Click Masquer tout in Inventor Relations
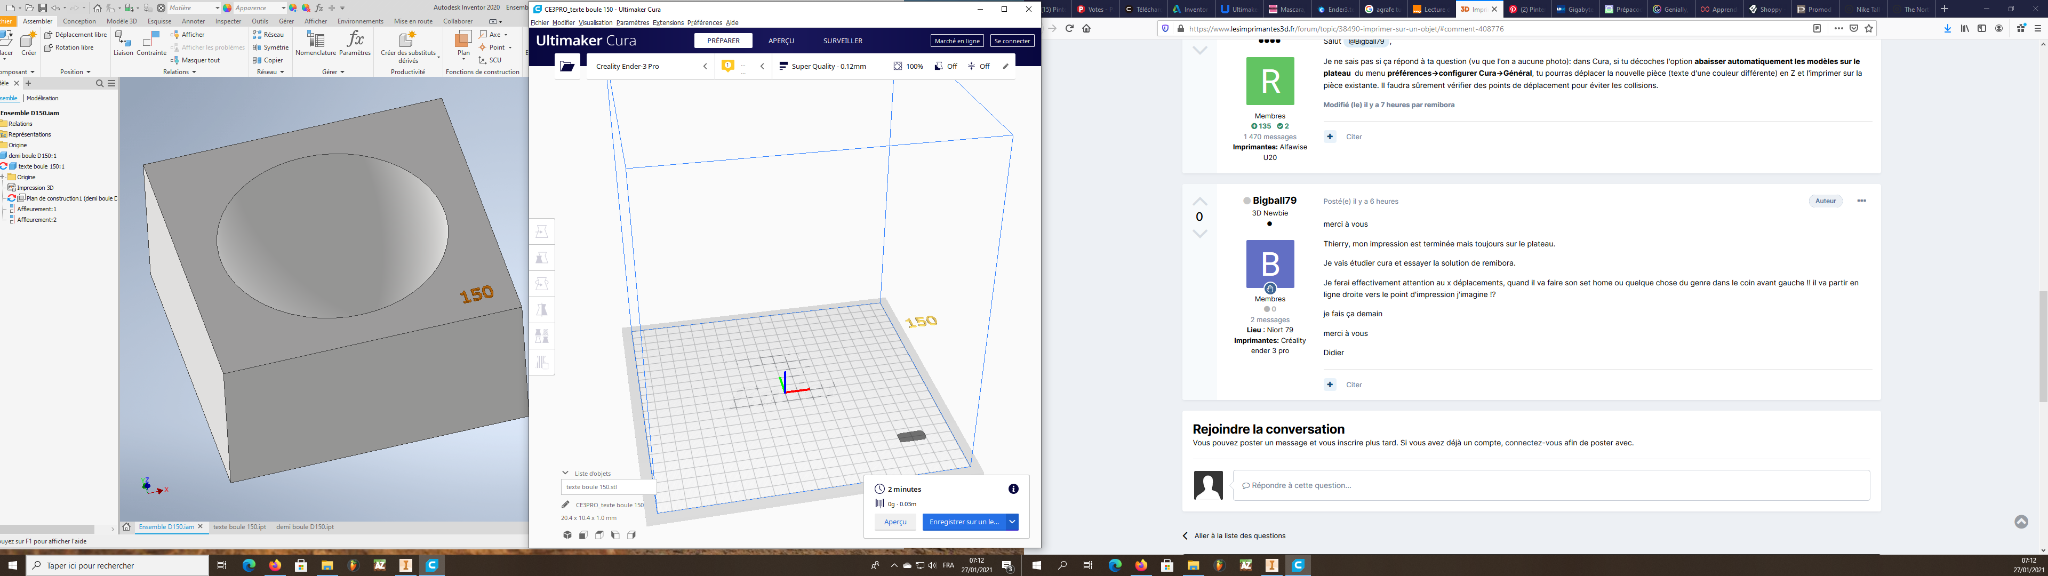The width and height of the screenshot is (2048, 576). click(196, 60)
